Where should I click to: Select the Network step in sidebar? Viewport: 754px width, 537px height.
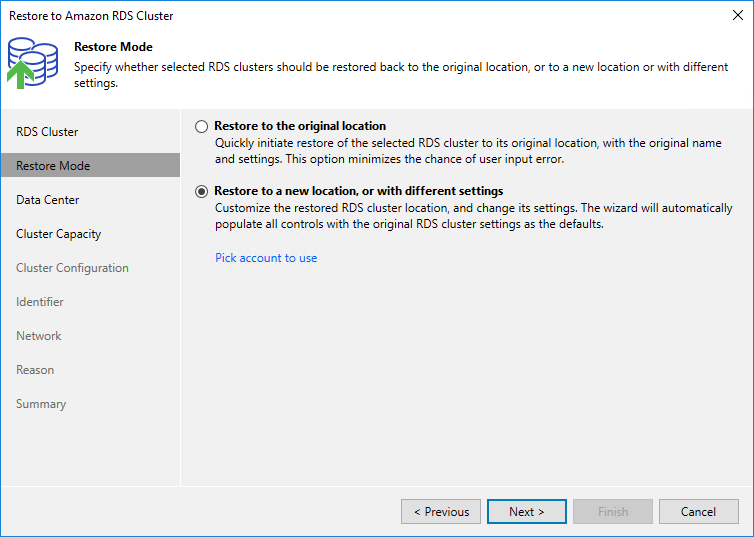[x=39, y=336]
